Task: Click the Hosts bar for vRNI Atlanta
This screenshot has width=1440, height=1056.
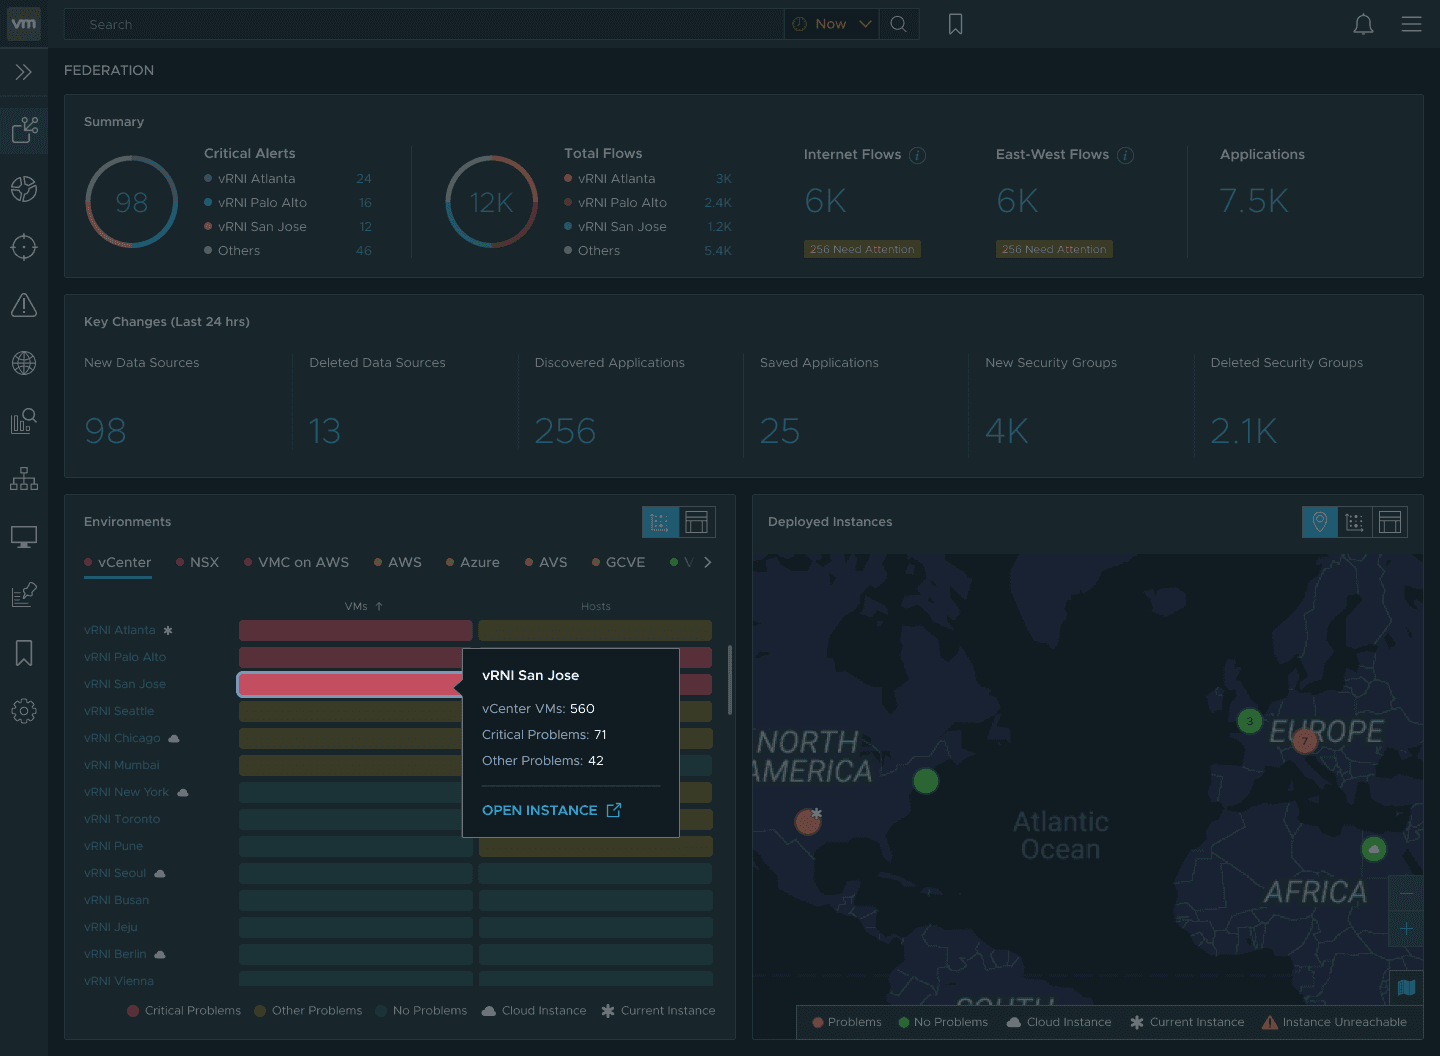Action: 595,631
